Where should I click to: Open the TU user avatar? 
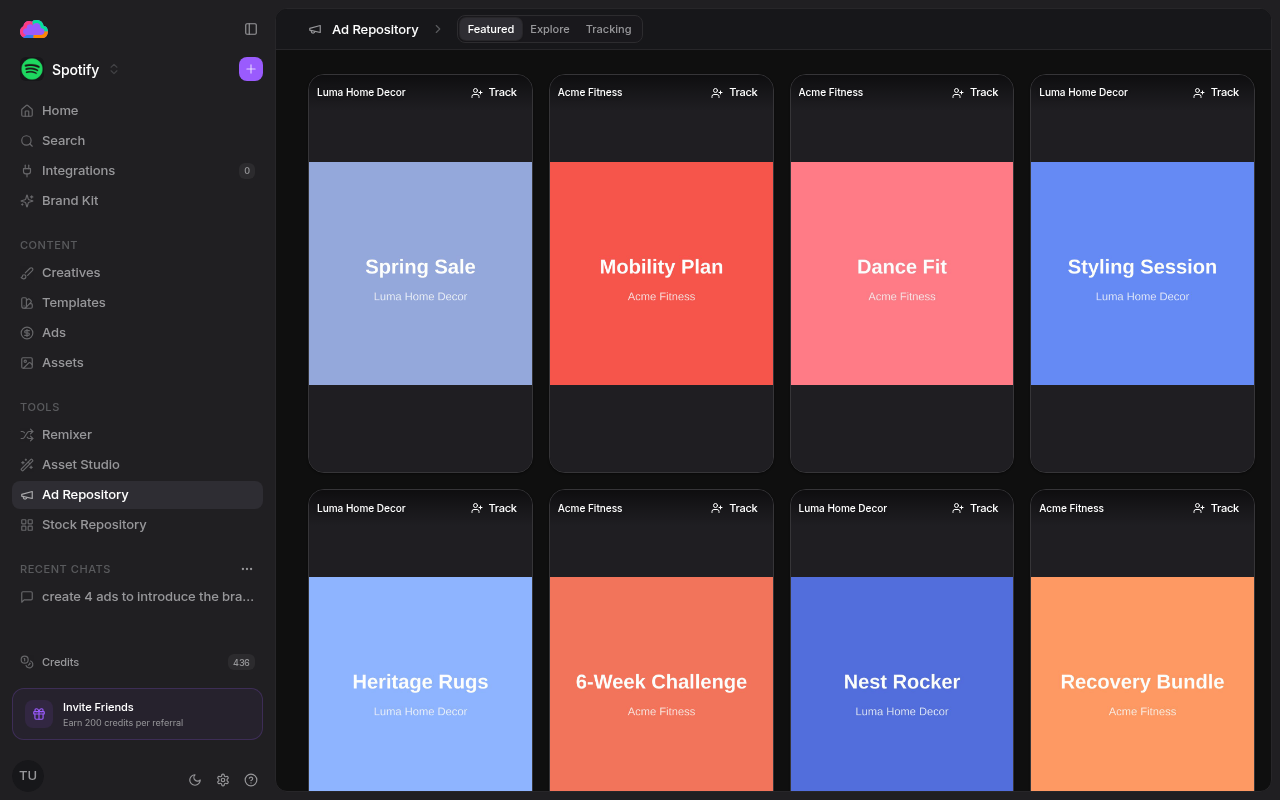[x=28, y=776]
